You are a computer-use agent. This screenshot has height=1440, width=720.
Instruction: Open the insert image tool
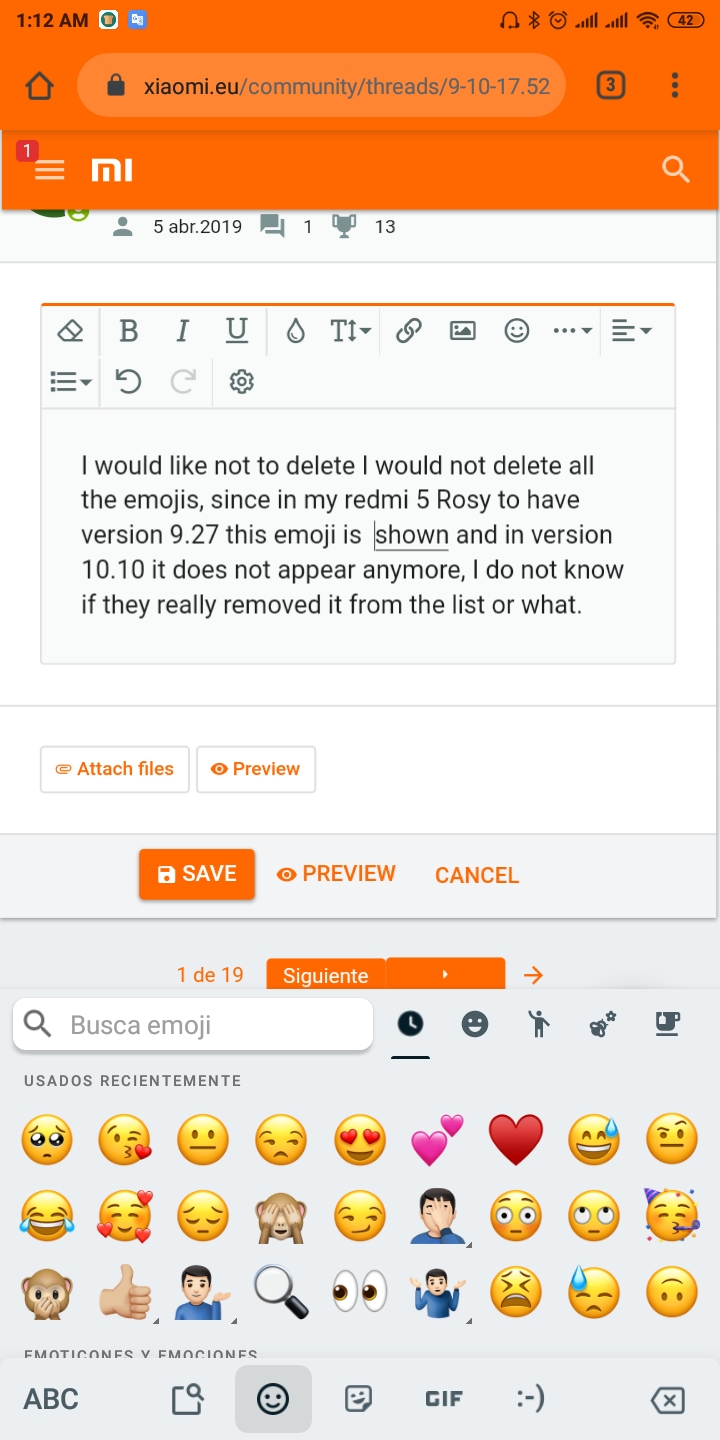pos(462,331)
